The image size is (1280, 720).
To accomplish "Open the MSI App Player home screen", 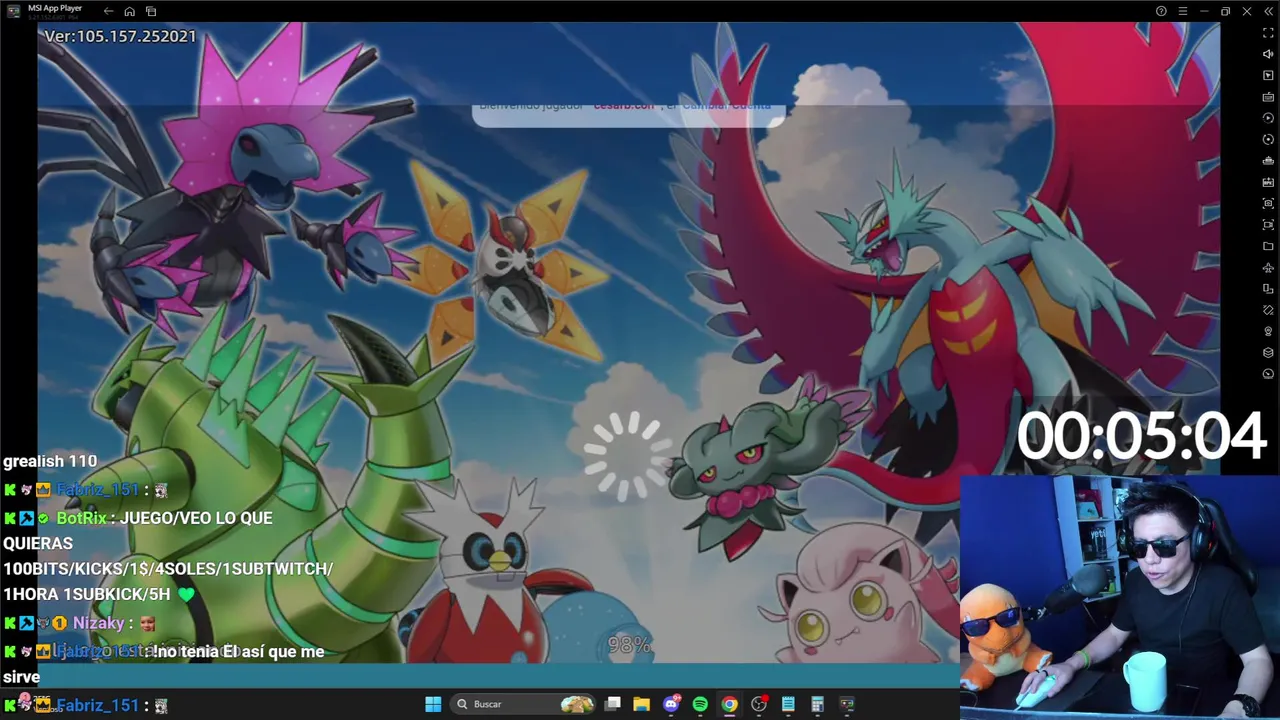I will (130, 11).
